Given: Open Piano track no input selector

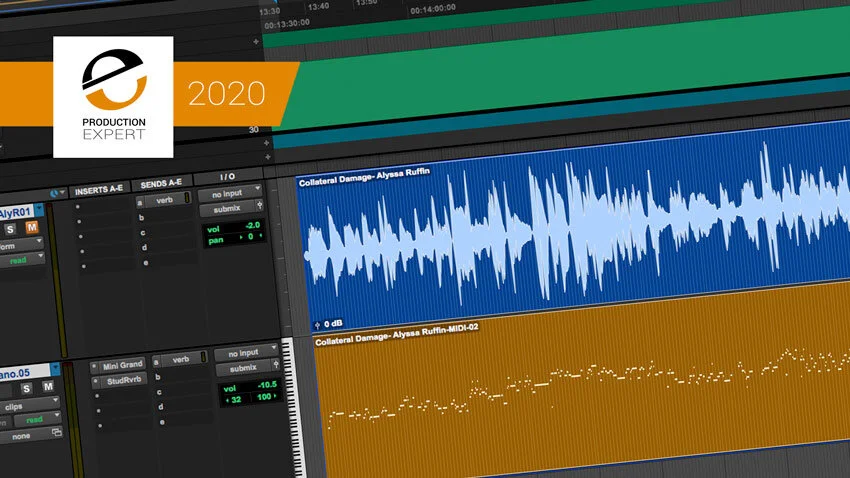Looking at the screenshot, I should pyautogui.click(x=246, y=352).
